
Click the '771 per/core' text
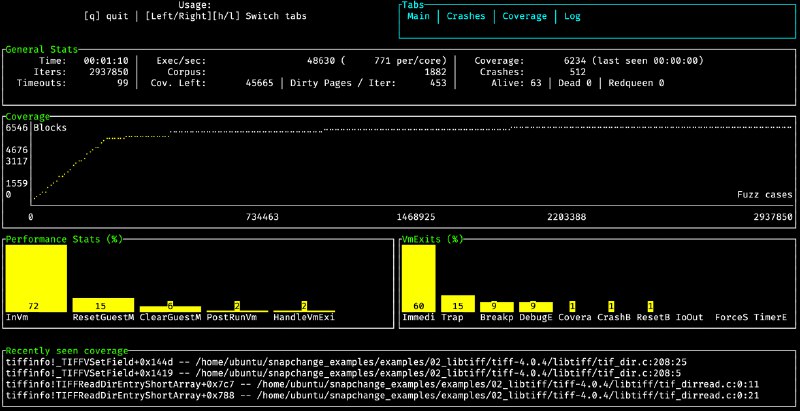tap(407, 61)
